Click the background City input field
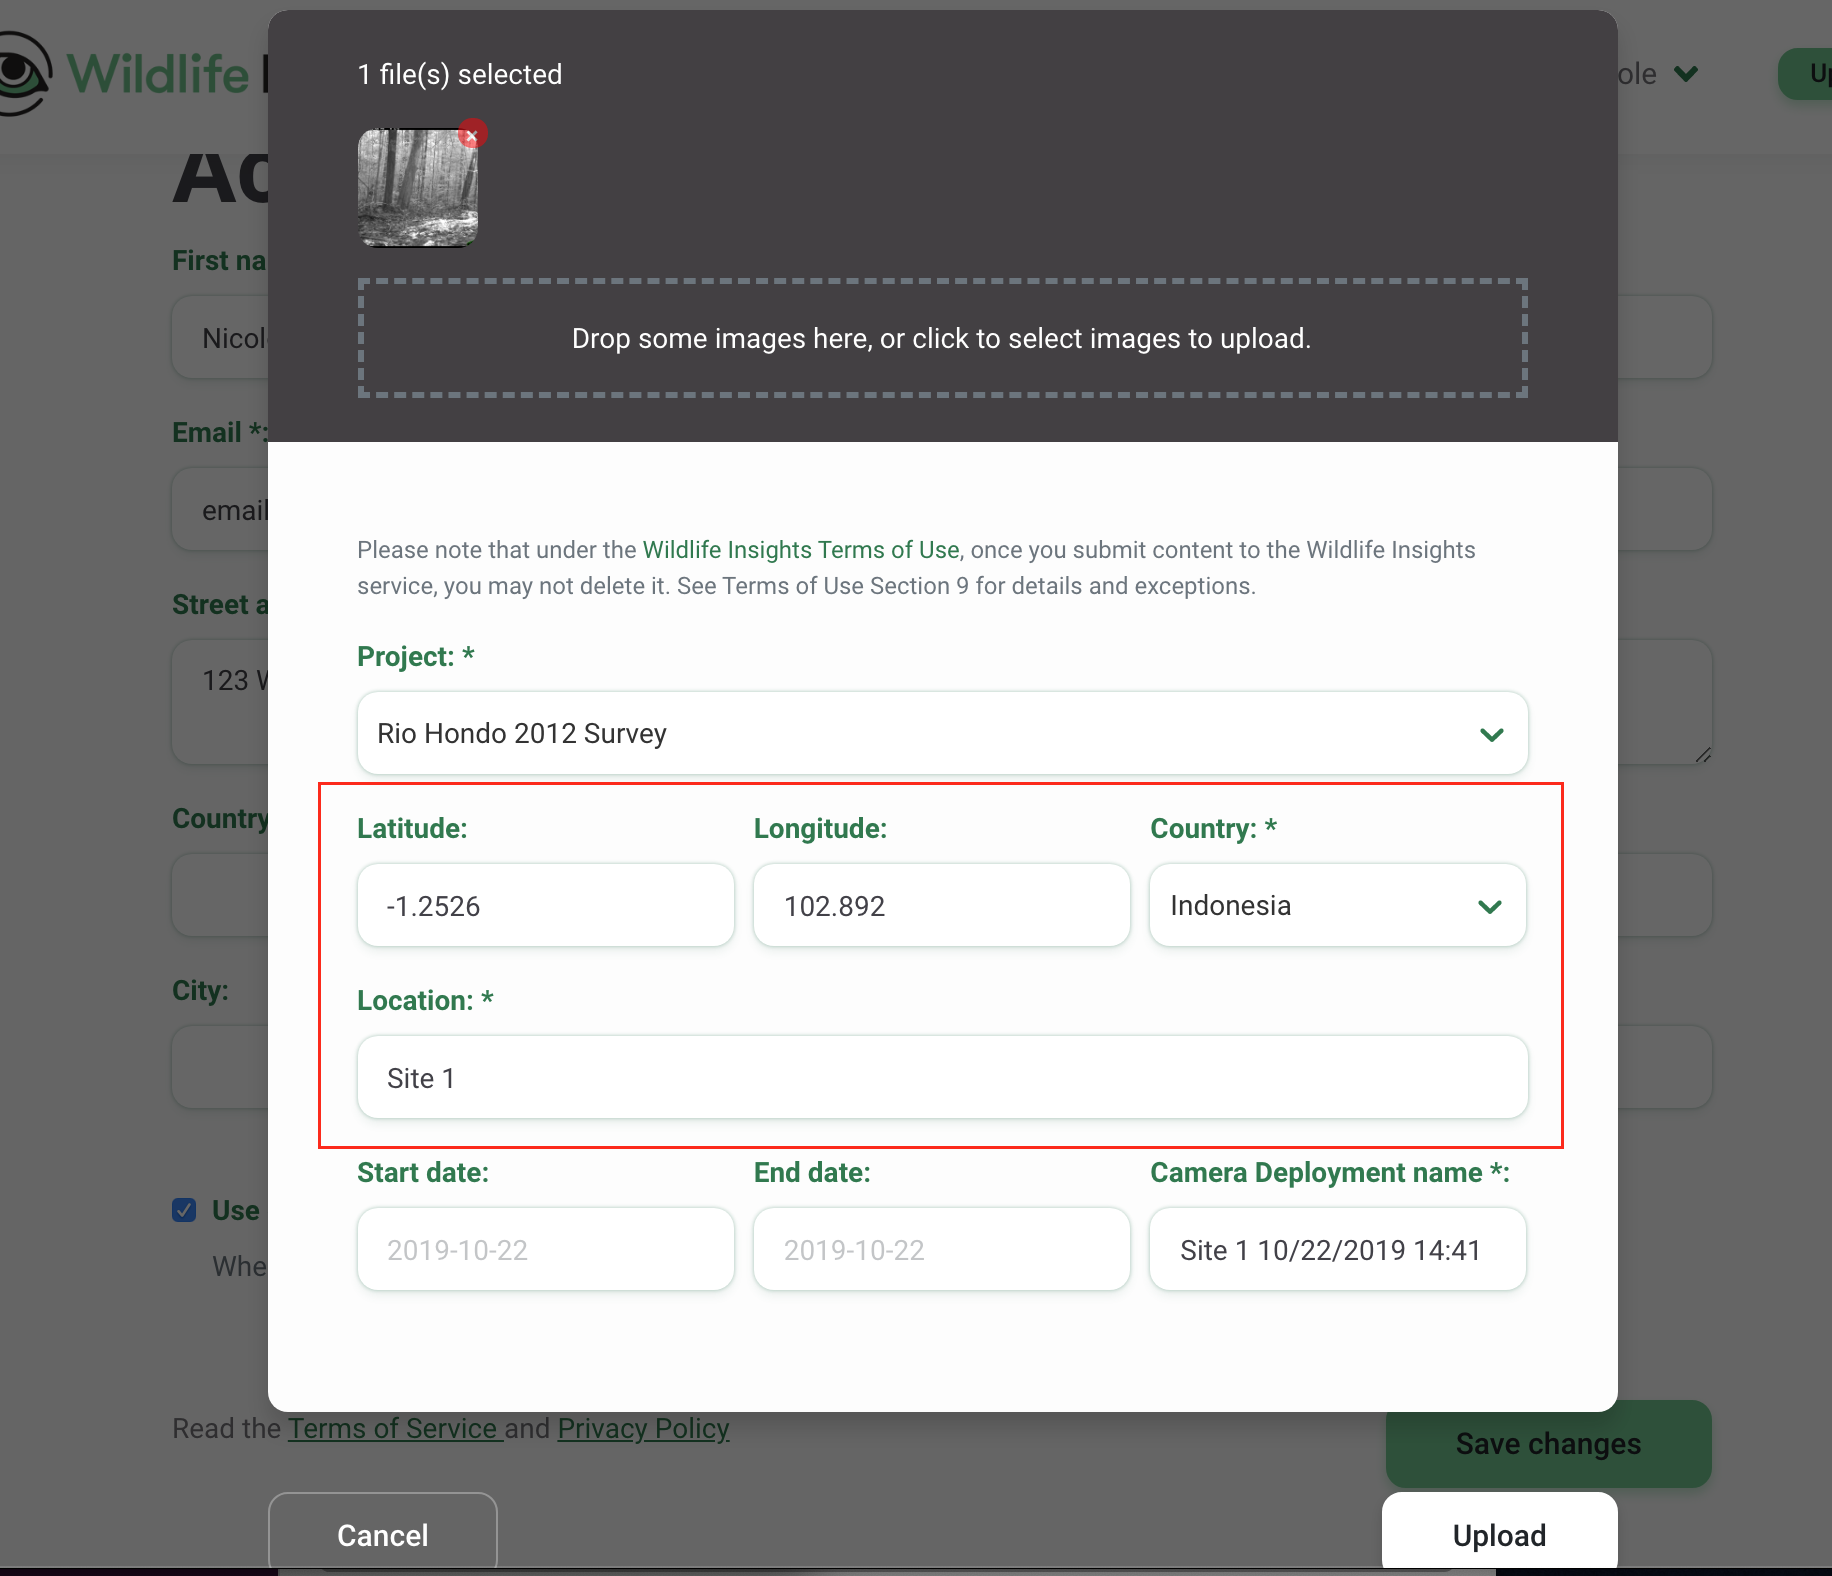Image resolution: width=1832 pixels, height=1576 pixels. (220, 1067)
